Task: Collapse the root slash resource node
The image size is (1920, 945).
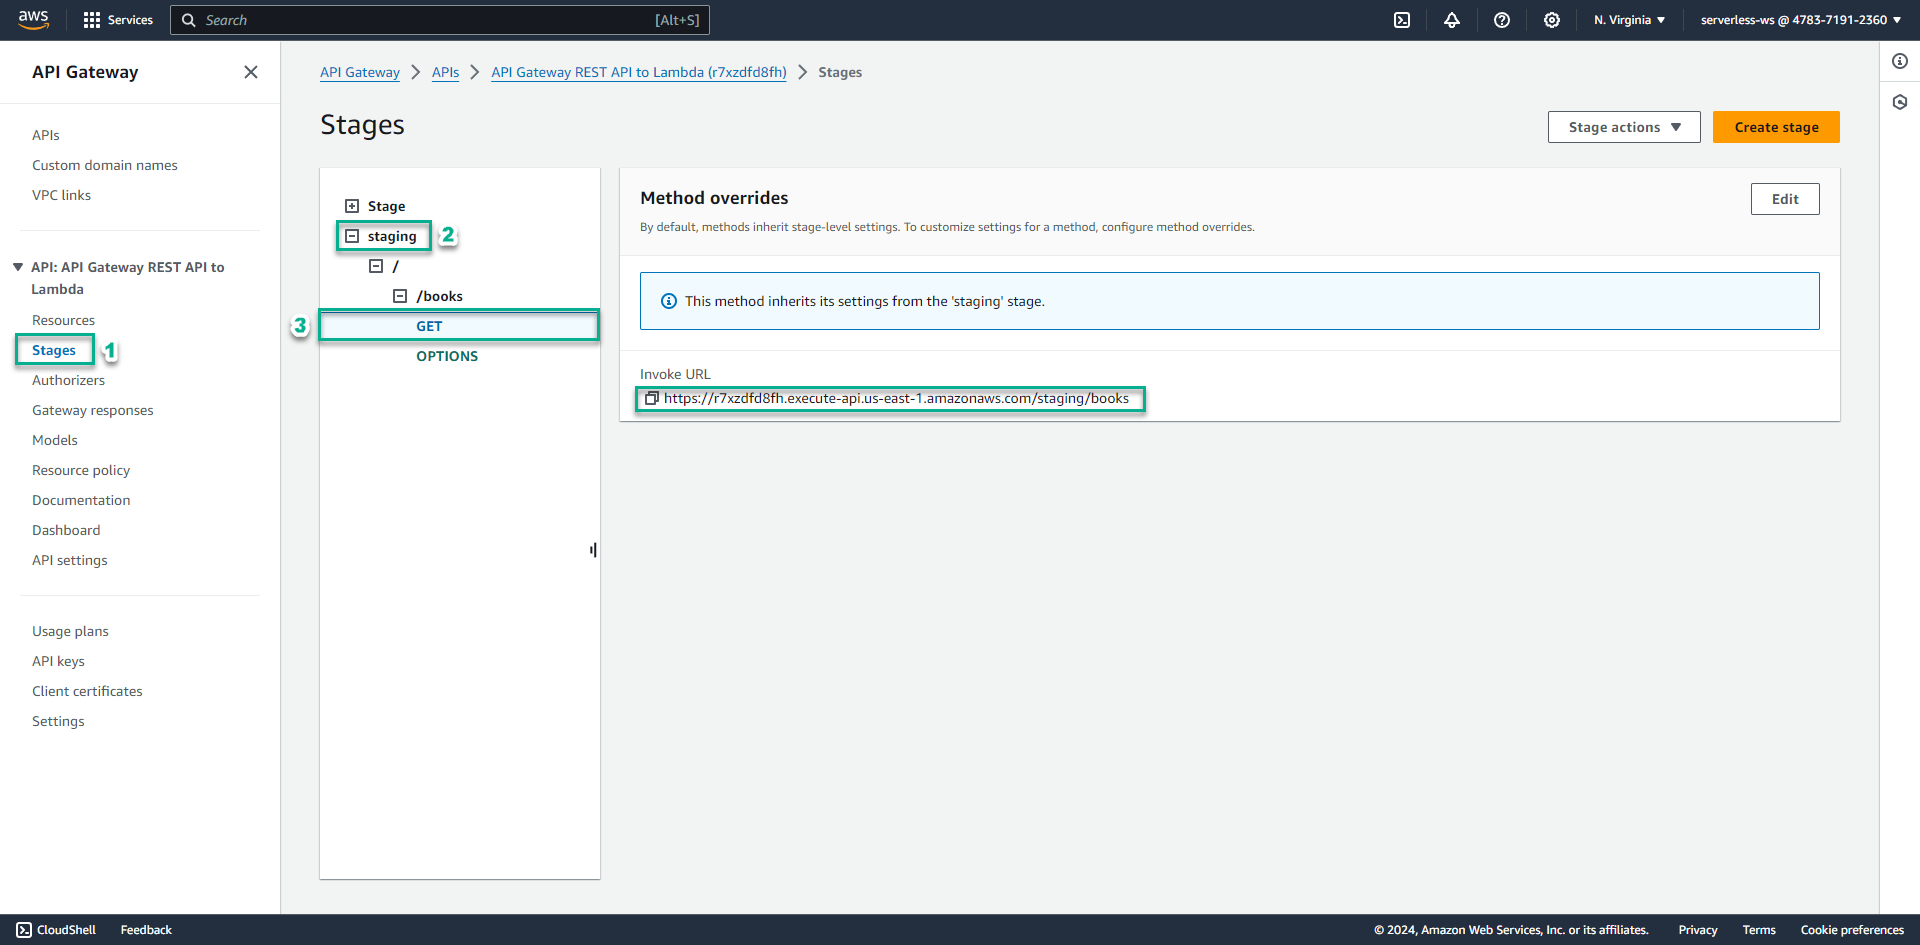Action: [x=376, y=266]
